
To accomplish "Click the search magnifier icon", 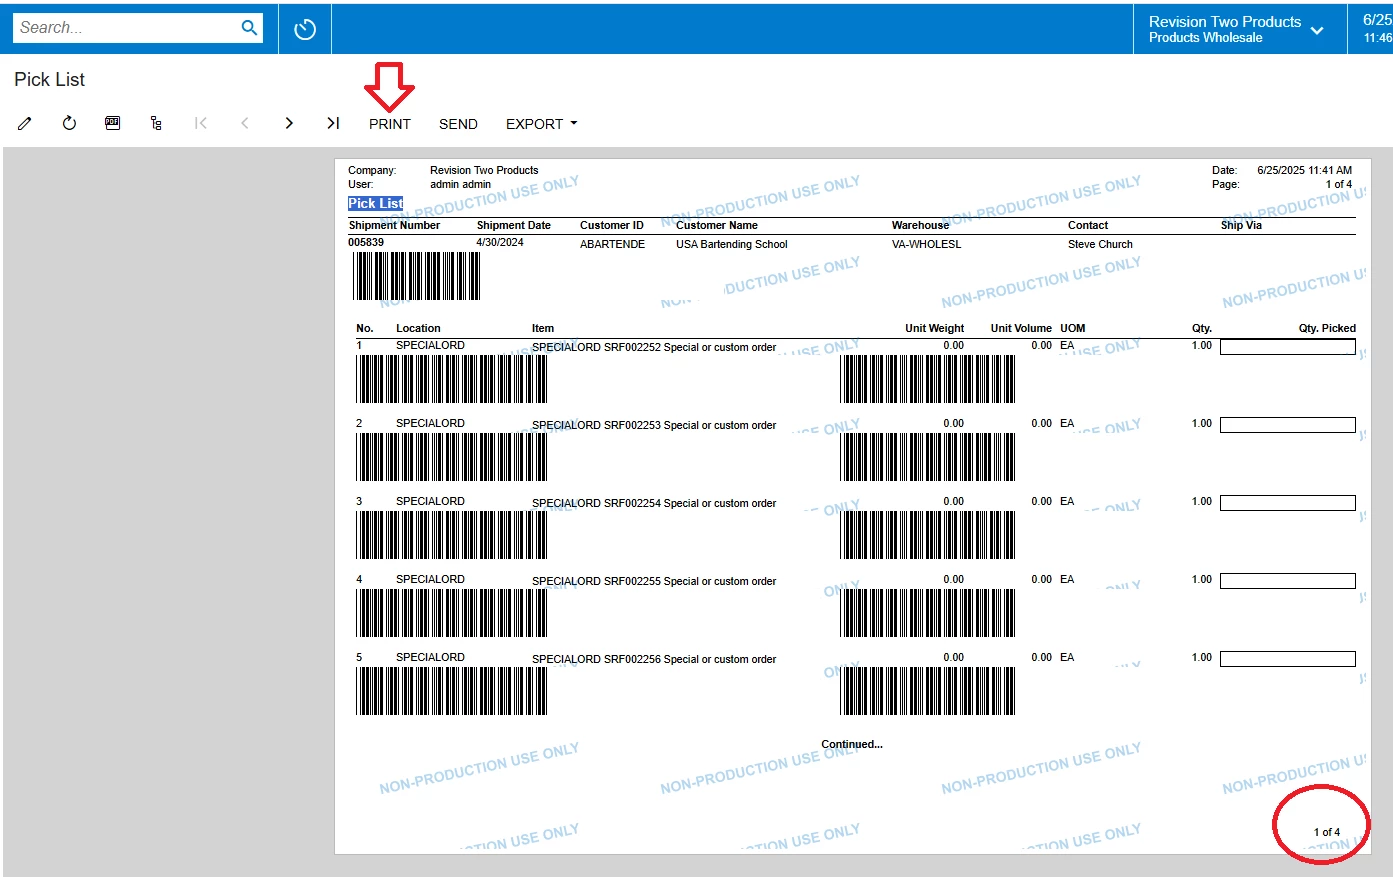I will coord(249,28).
